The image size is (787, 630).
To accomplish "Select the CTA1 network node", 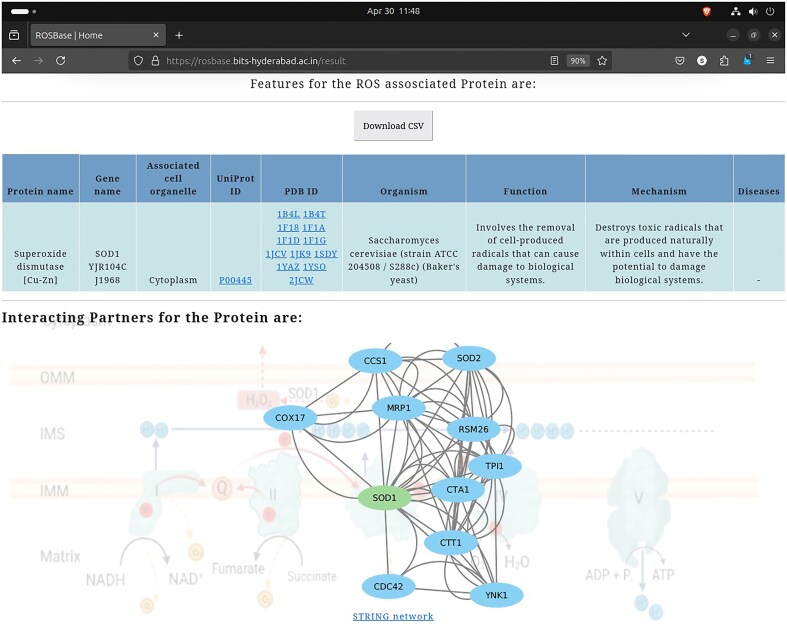I will pos(458,489).
